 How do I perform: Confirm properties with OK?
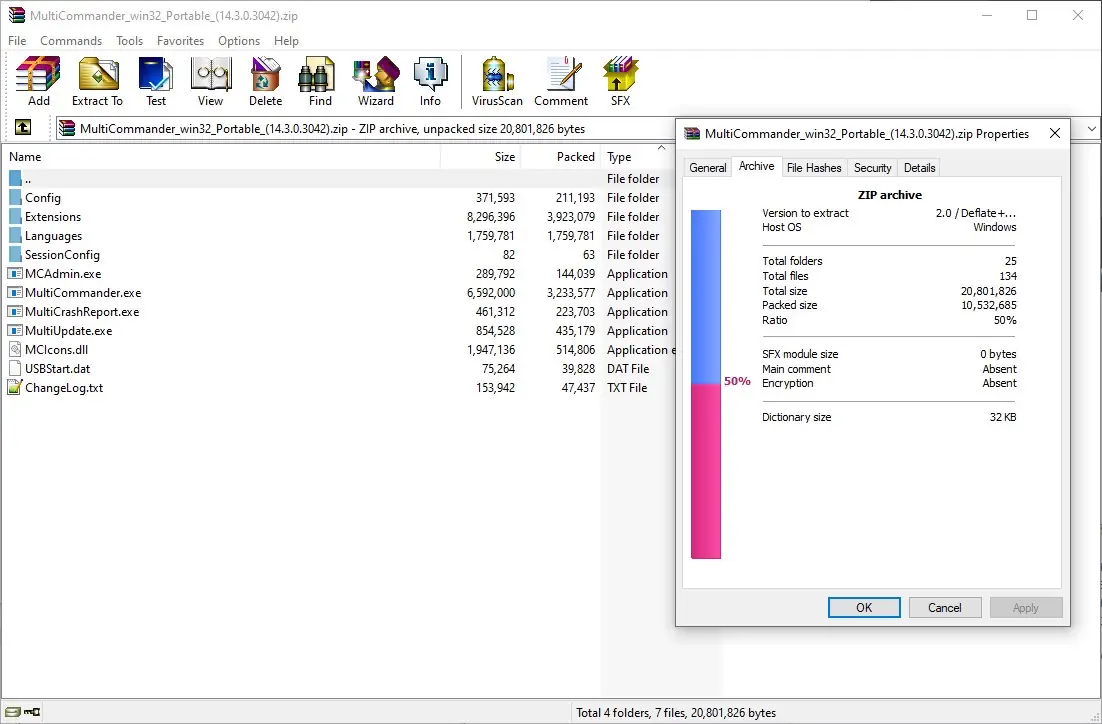pos(863,607)
